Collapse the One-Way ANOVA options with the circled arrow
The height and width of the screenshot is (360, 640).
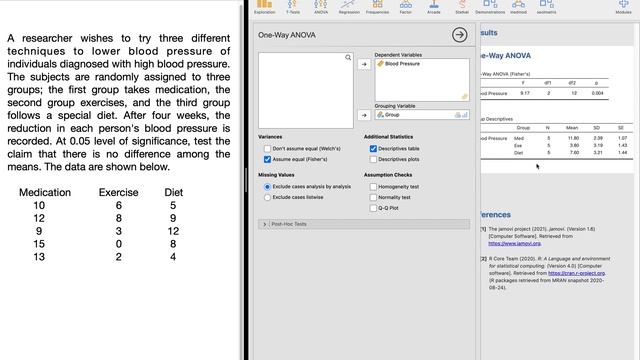coord(460,35)
